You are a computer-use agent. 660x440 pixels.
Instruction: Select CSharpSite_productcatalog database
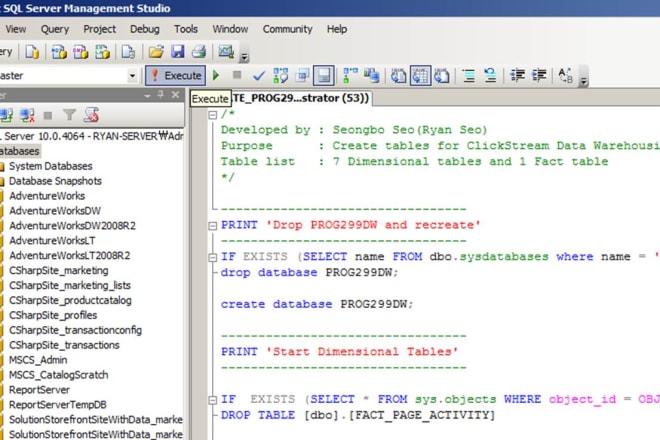pyautogui.click(x=70, y=301)
